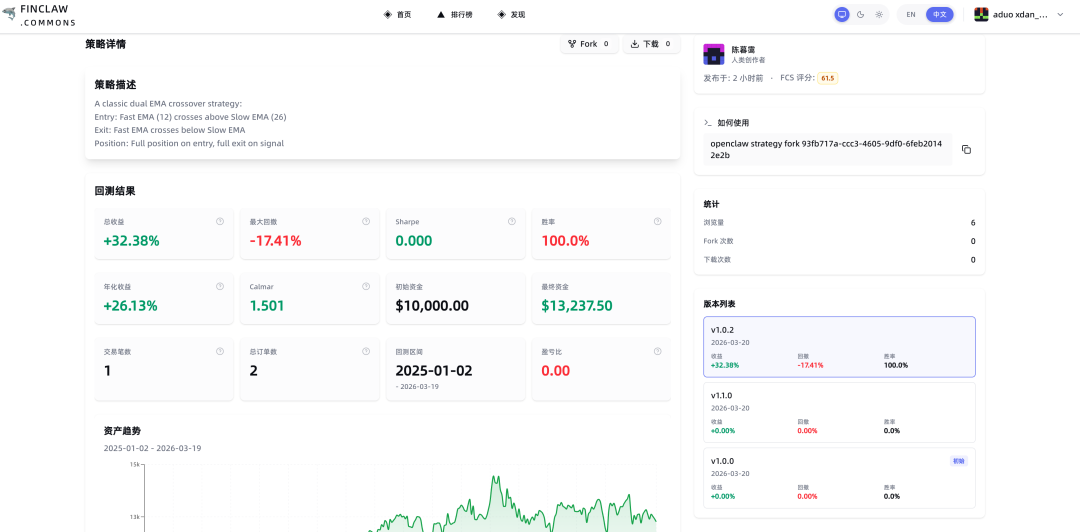Go to 首页 in top navigation
The height and width of the screenshot is (532, 1080).
pyautogui.click(x=398, y=15)
